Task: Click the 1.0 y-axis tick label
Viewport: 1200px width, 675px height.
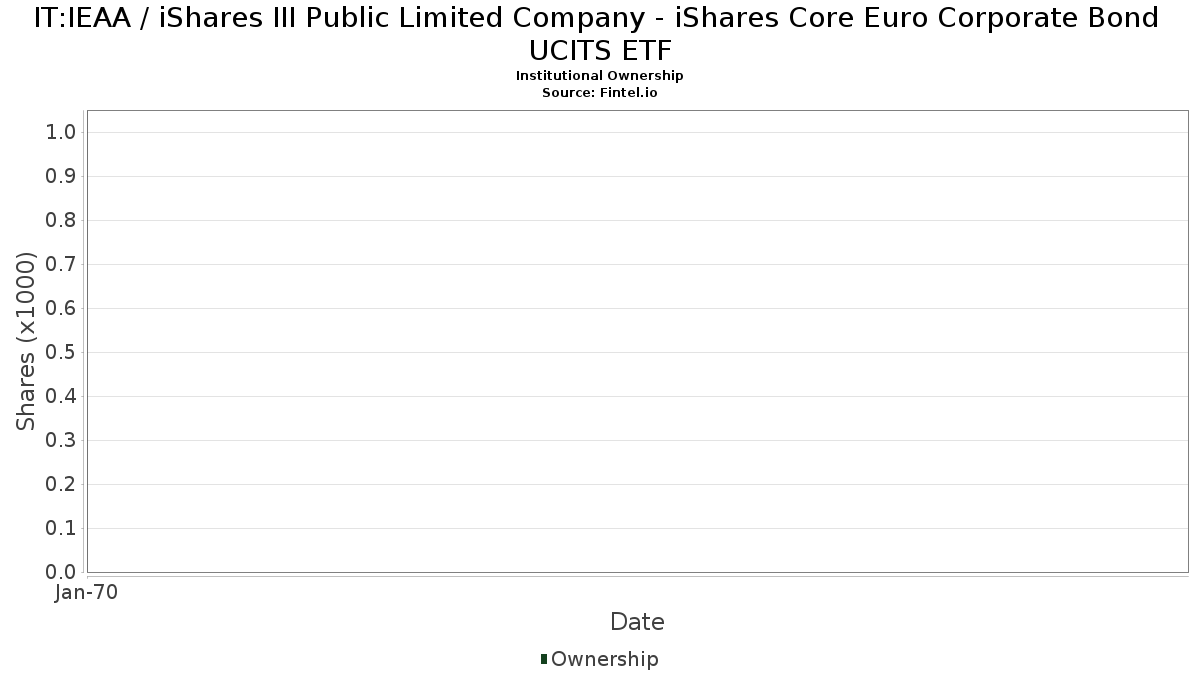Action: (x=61, y=133)
